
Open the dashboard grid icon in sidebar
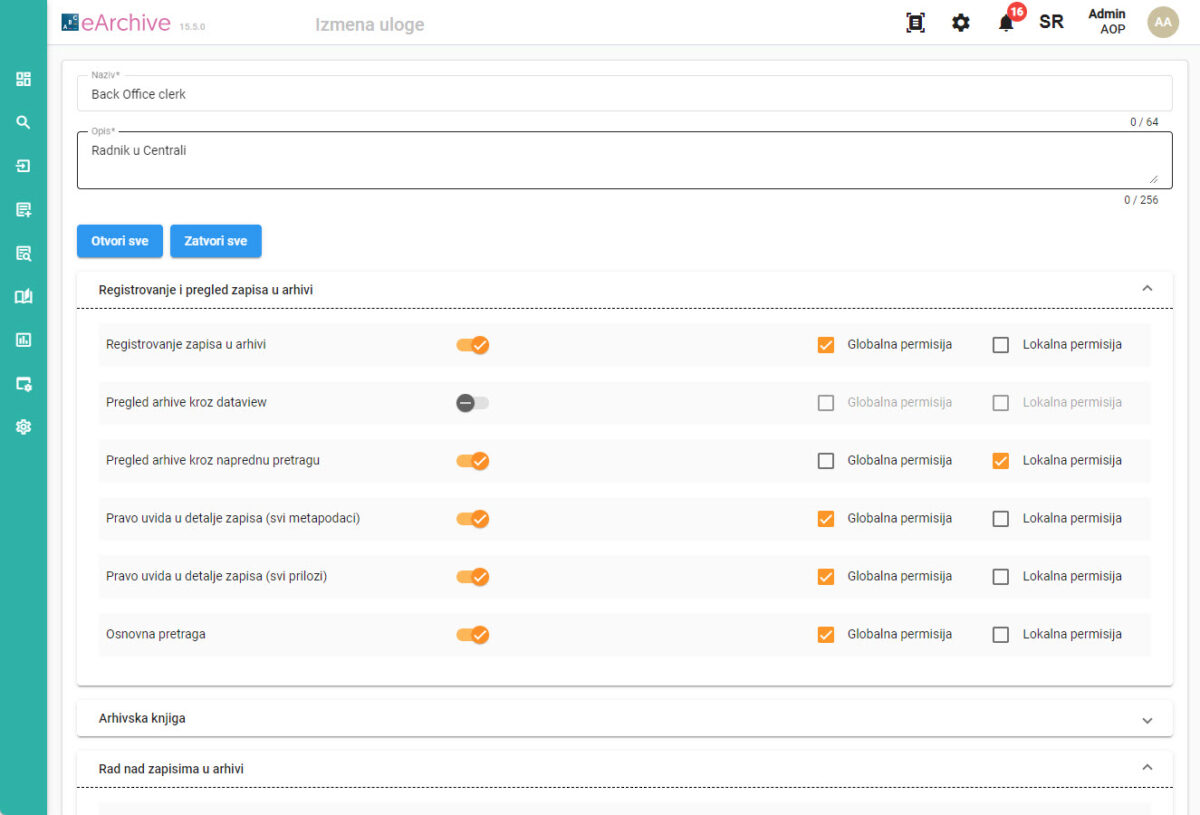23,79
